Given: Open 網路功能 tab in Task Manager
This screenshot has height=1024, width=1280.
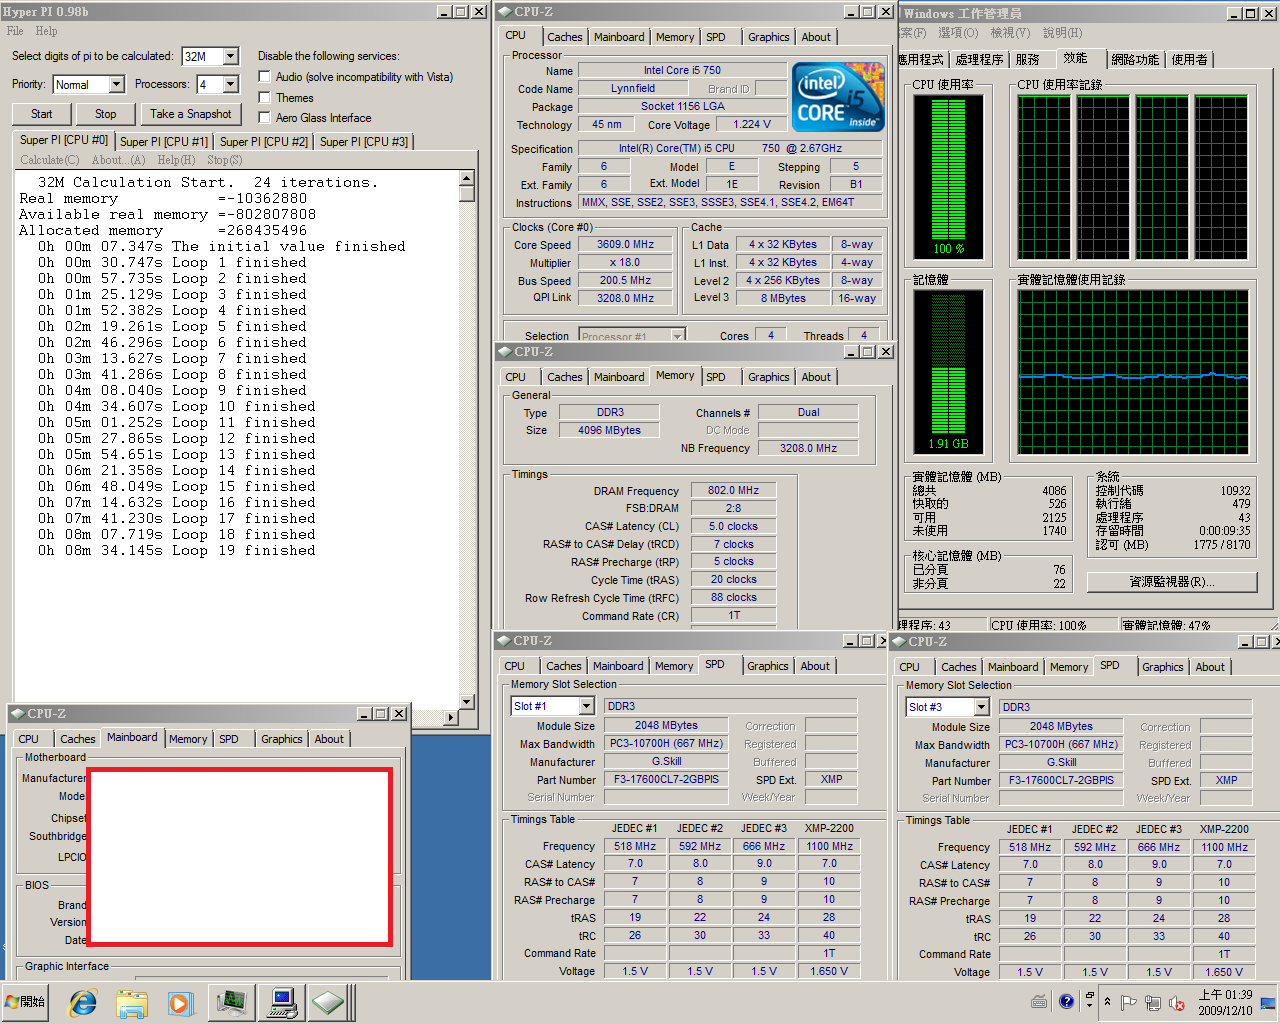Looking at the screenshot, I should pyautogui.click(x=1135, y=60).
